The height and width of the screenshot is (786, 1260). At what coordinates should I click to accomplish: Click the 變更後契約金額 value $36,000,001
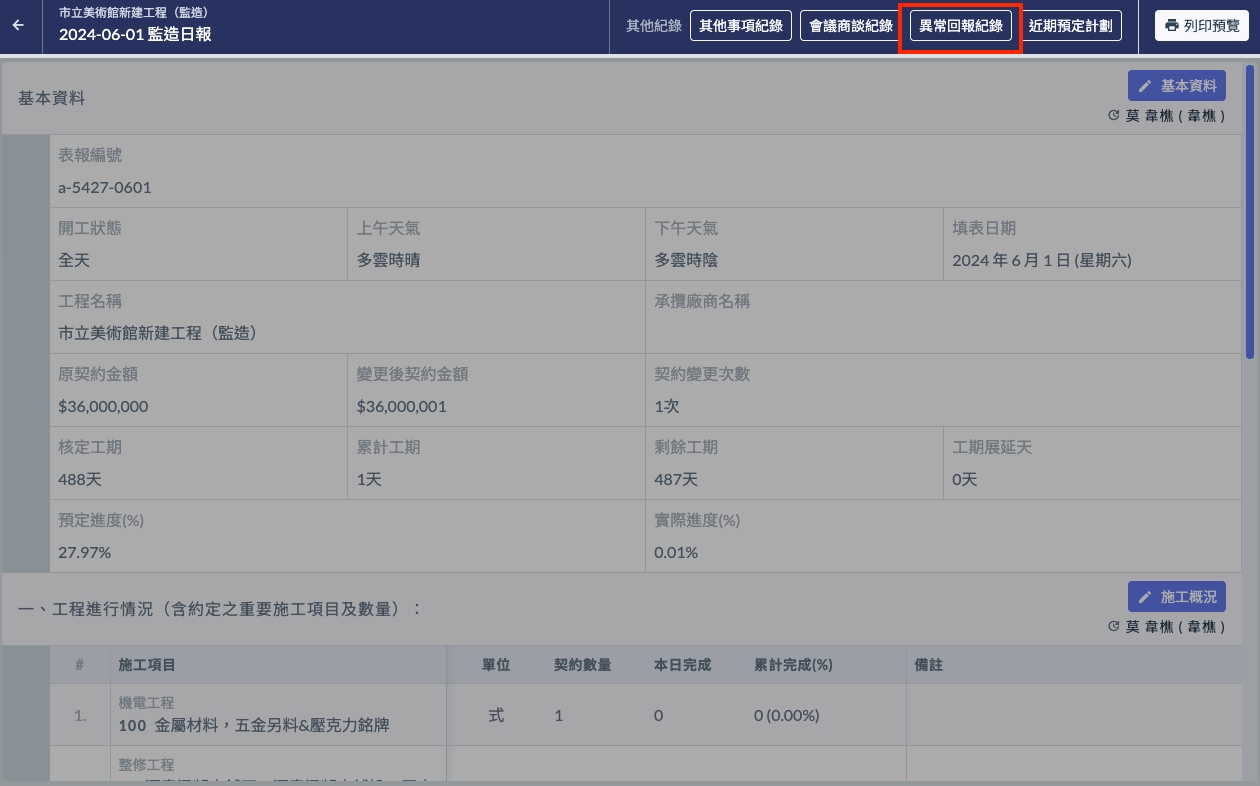click(401, 406)
